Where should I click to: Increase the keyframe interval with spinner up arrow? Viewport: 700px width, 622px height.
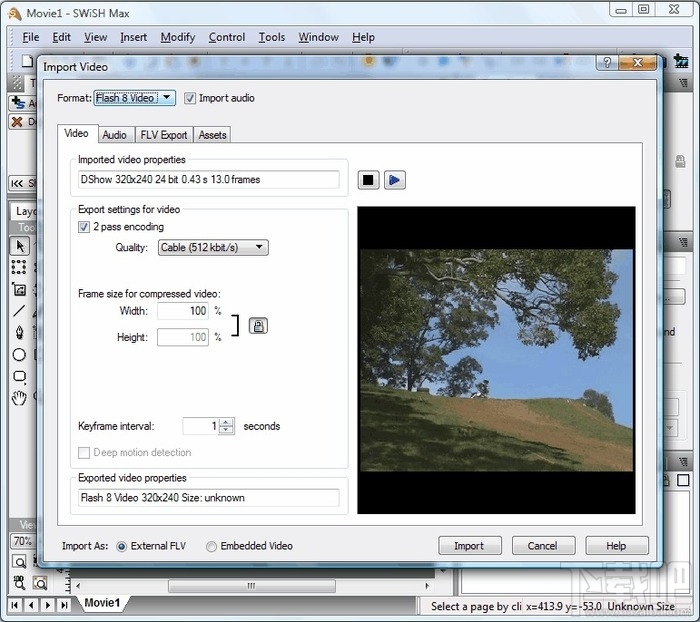(227, 421)
